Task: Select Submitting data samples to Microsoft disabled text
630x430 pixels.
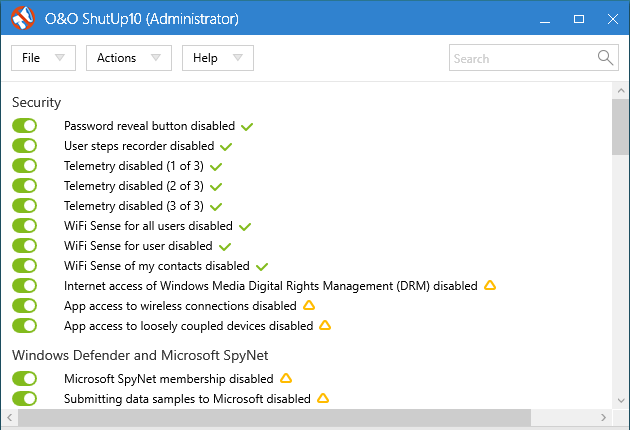Action: 187,399
